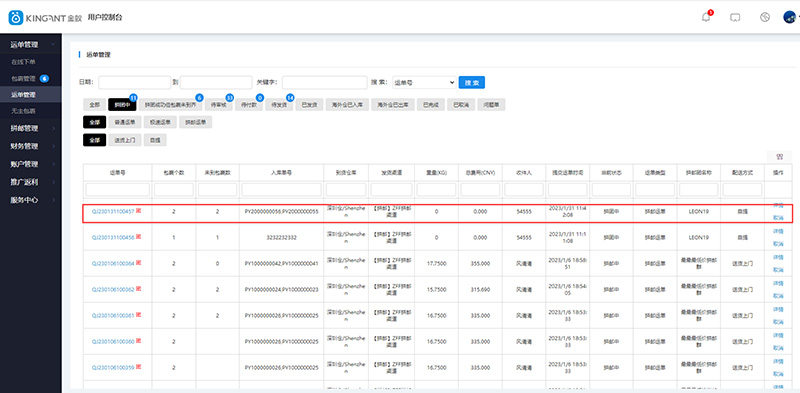Select the 拼团中 status tab
The height and width of the screenshot is (393, 800).
[122, 105]
